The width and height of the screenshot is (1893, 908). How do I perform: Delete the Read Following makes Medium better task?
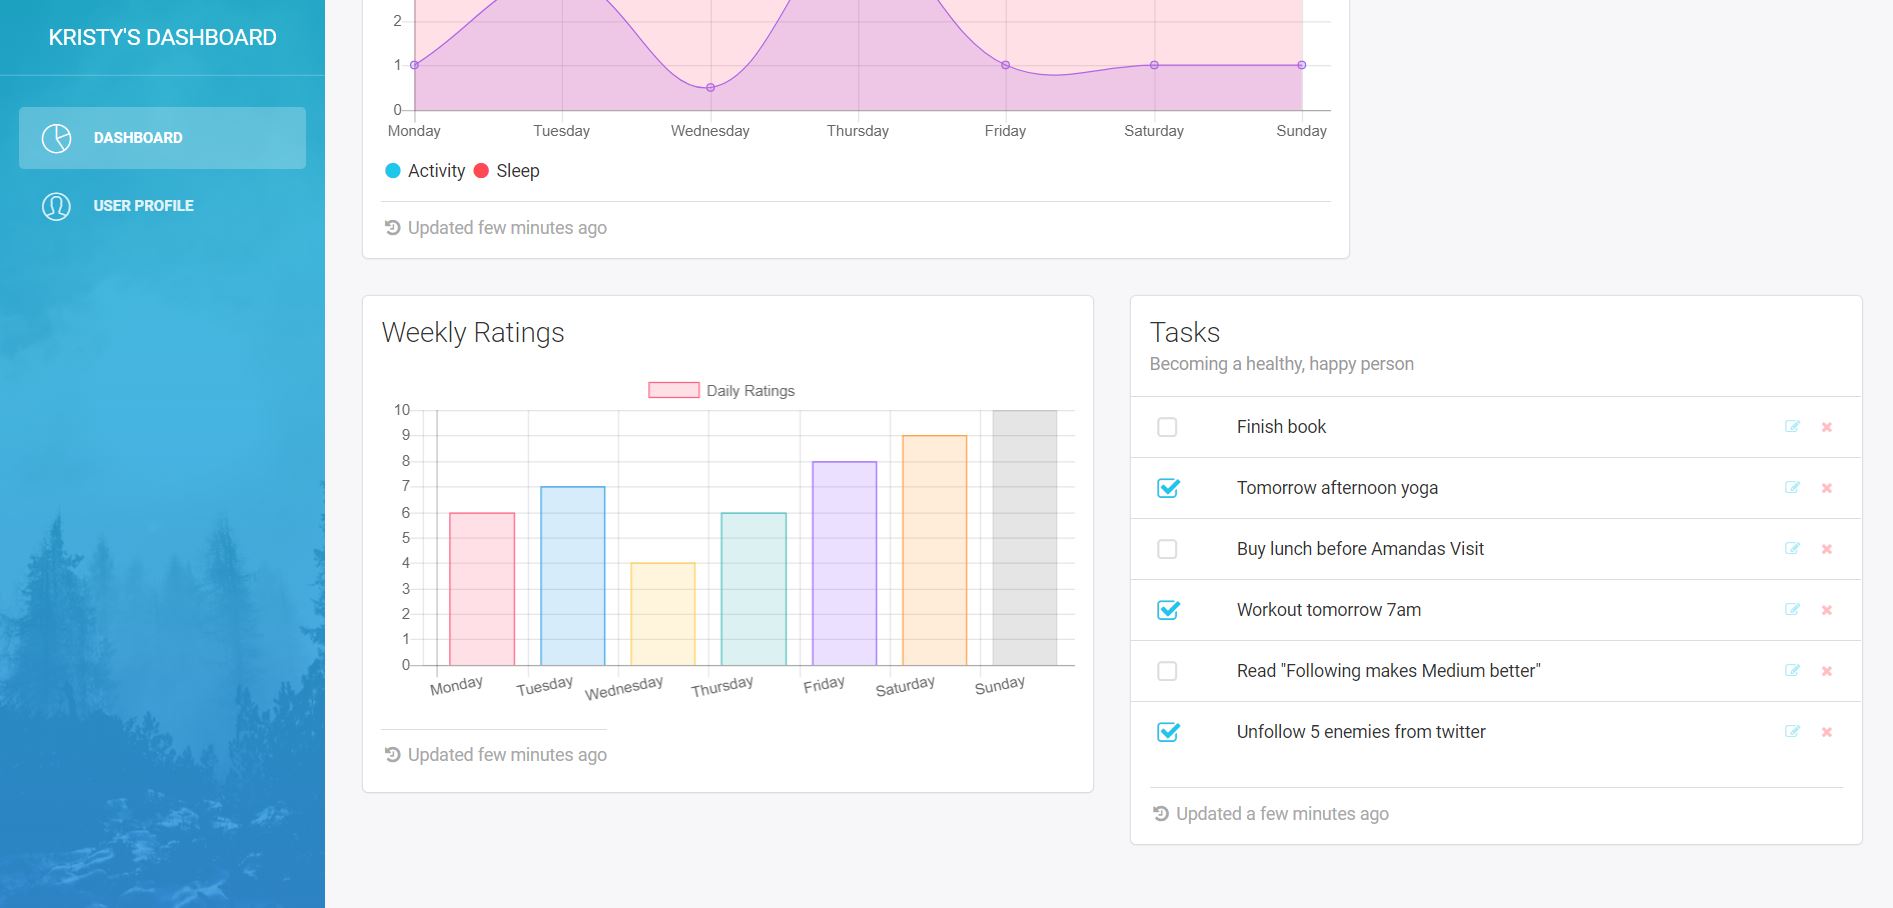(x=1827, y=671)
